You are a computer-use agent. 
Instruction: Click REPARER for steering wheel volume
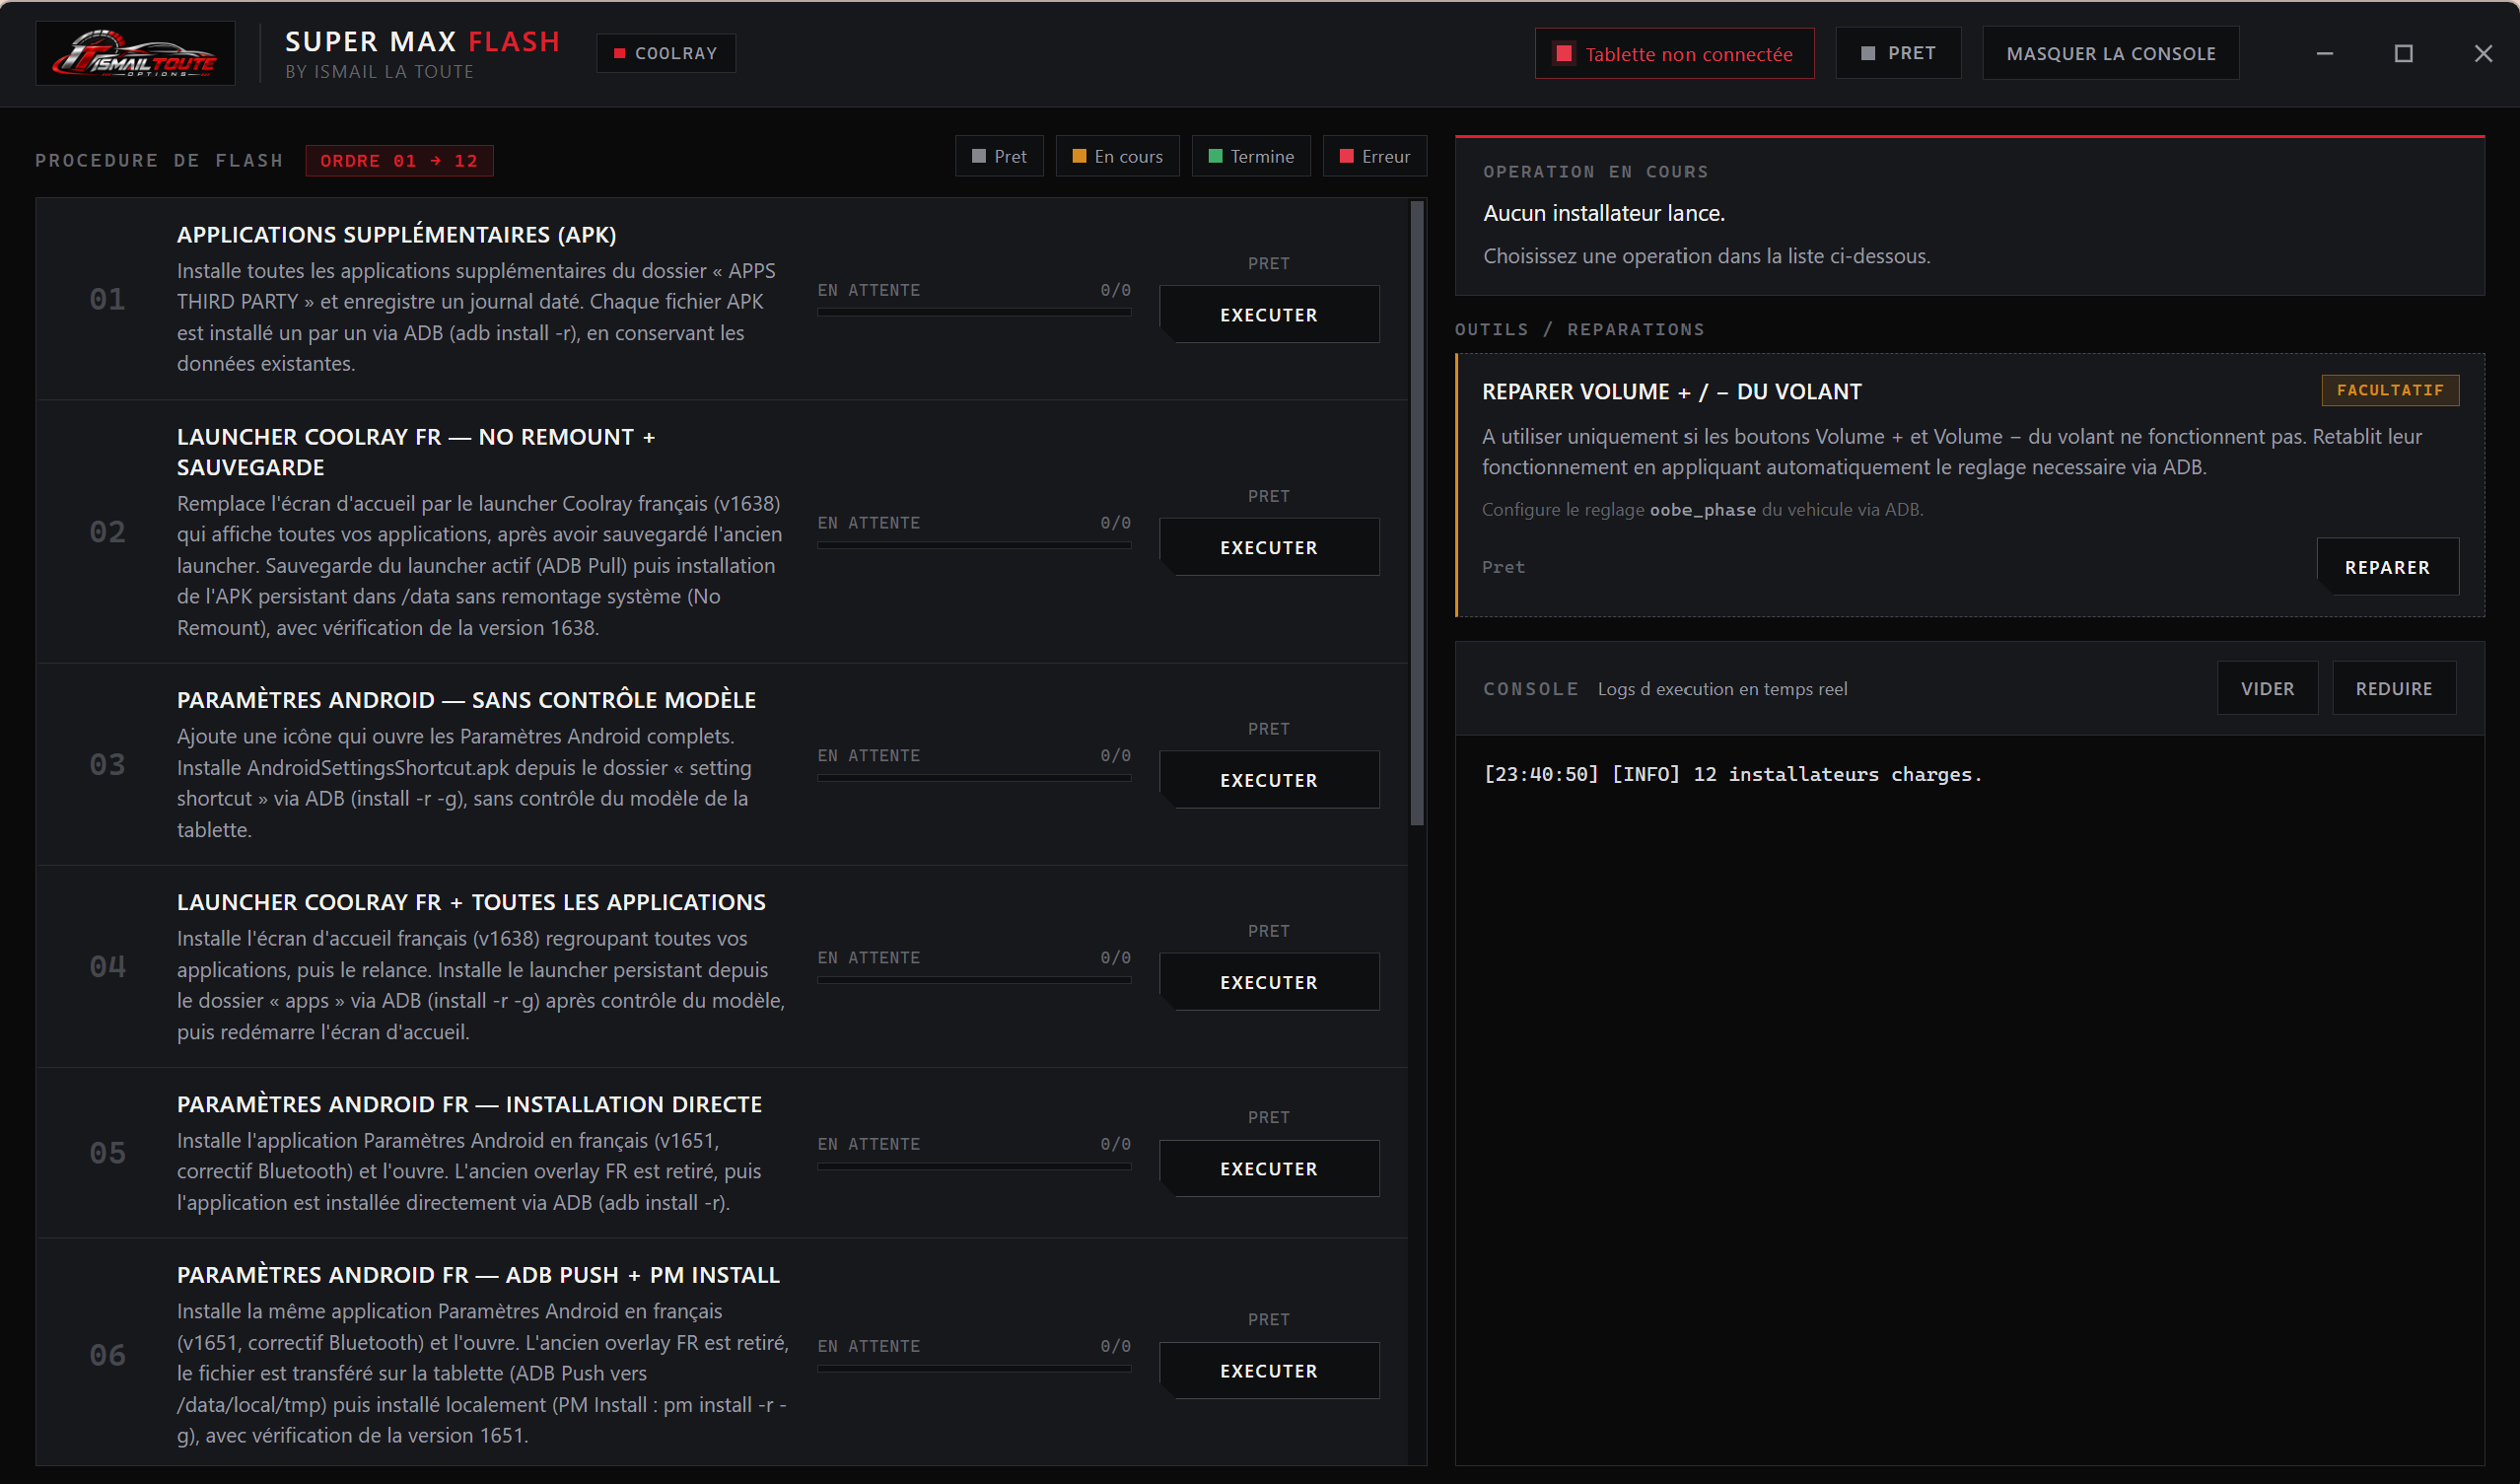(x=2387, y=567)
